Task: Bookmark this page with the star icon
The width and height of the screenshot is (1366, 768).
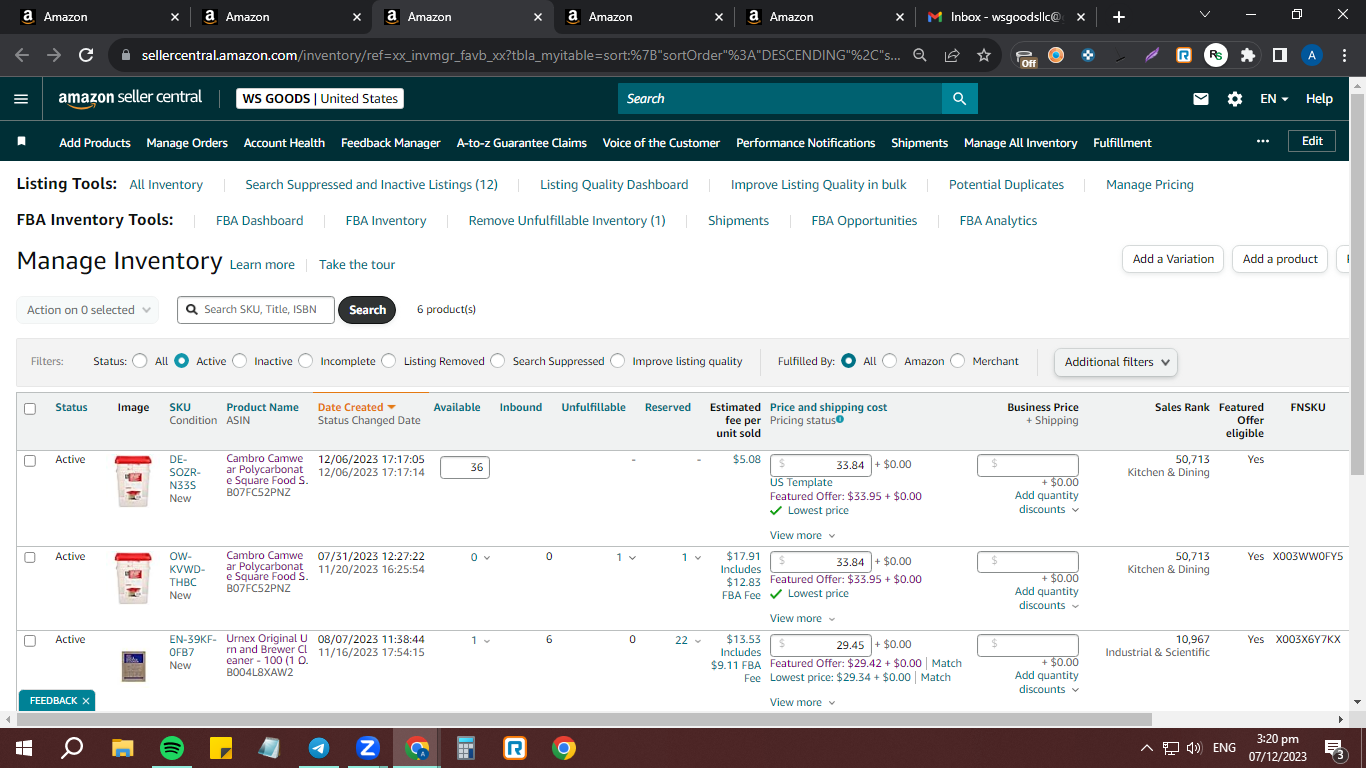Action: coord(984,55)
